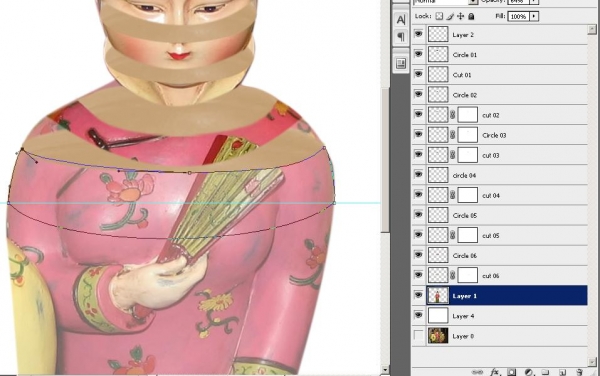Show the hidden Layer 0
The width and height of the screenshot is (600, 376).
(419, 335)
